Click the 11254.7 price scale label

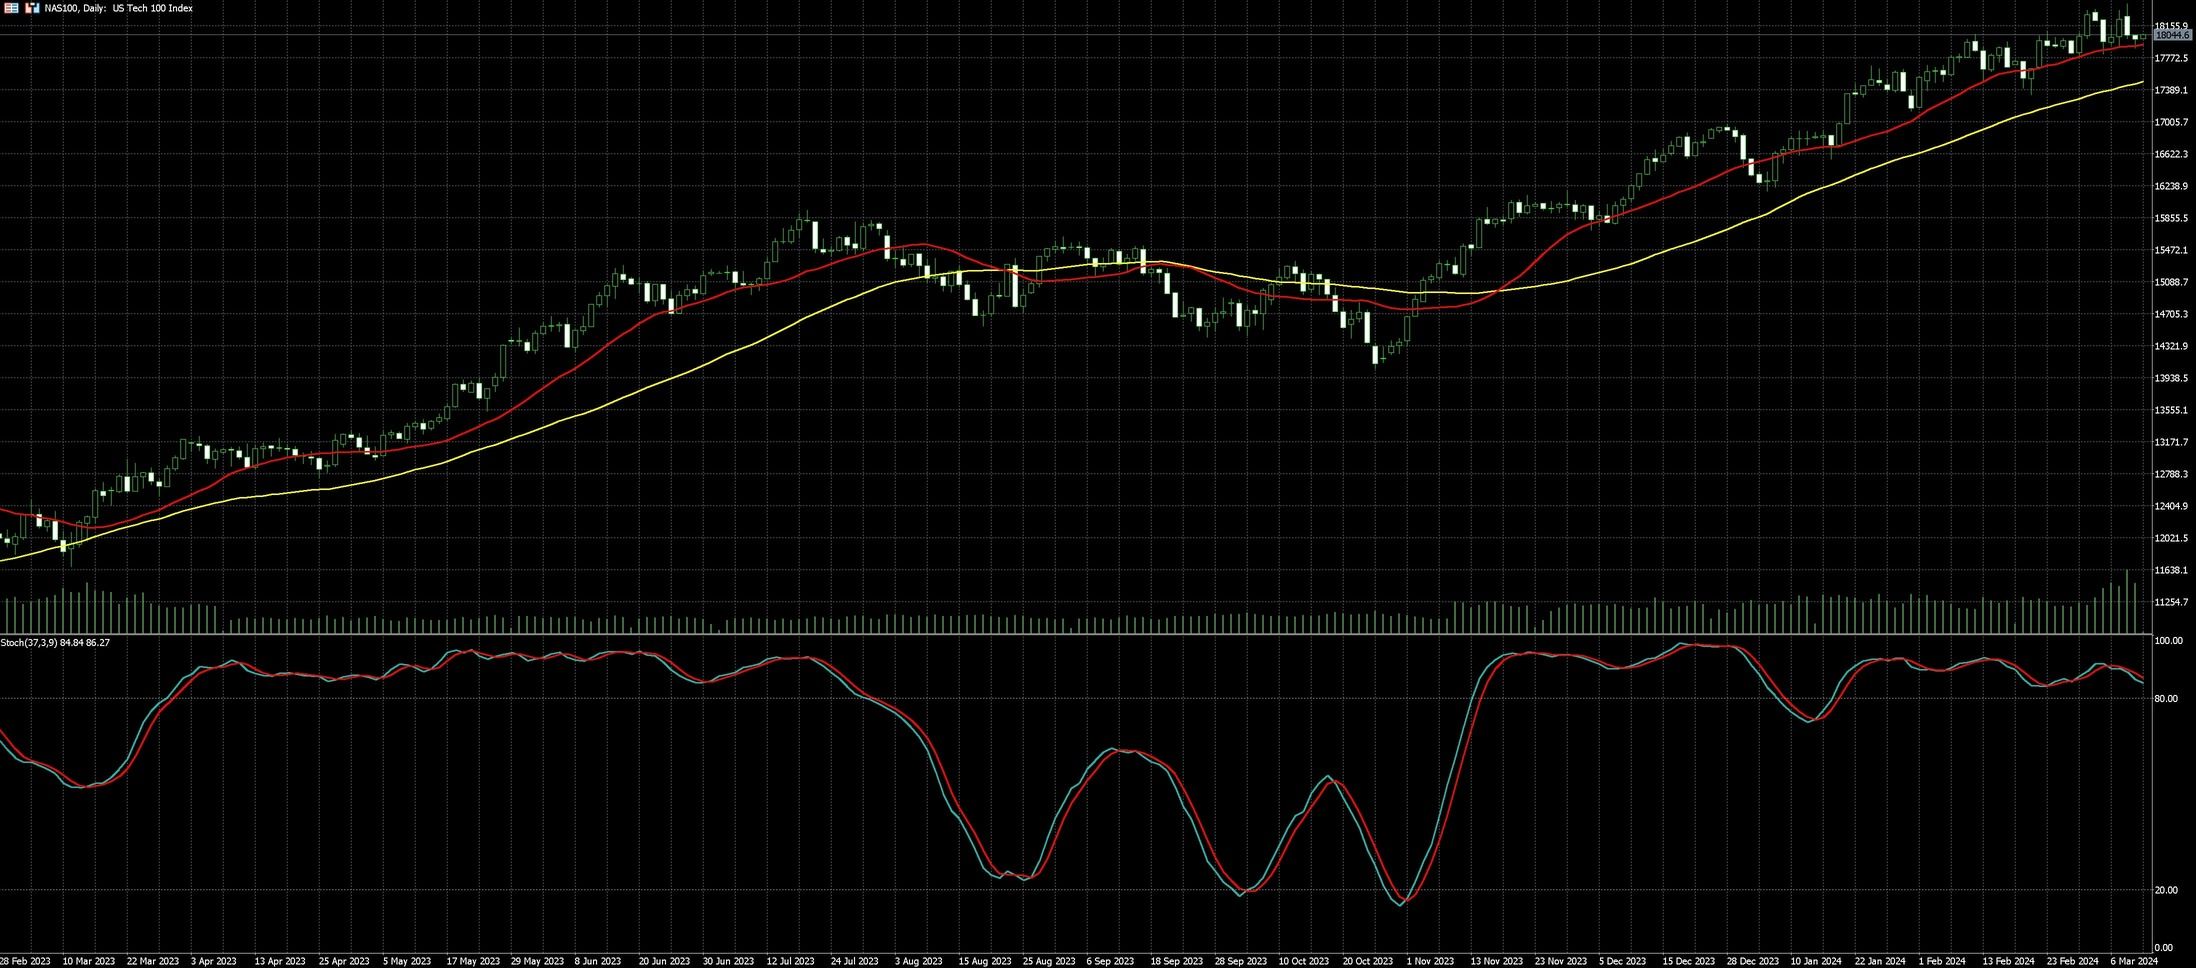2171,602
